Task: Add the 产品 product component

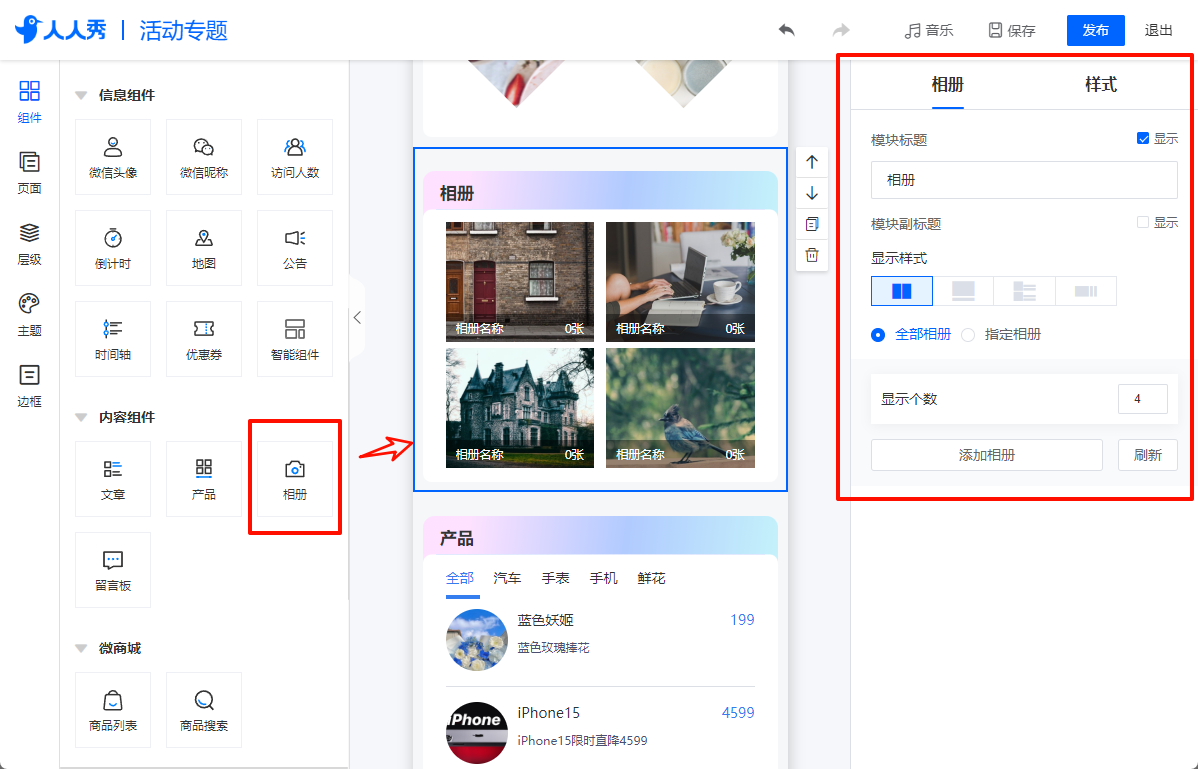Action: [204, 478]
